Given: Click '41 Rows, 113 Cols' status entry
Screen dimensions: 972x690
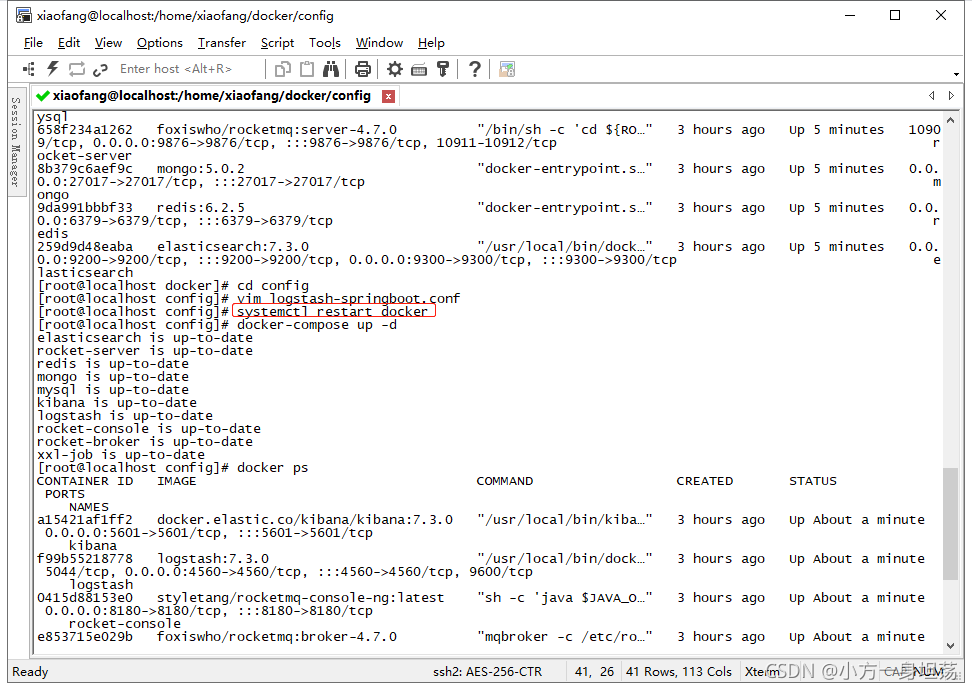Looking at the screenshot, I should point(679,671).
